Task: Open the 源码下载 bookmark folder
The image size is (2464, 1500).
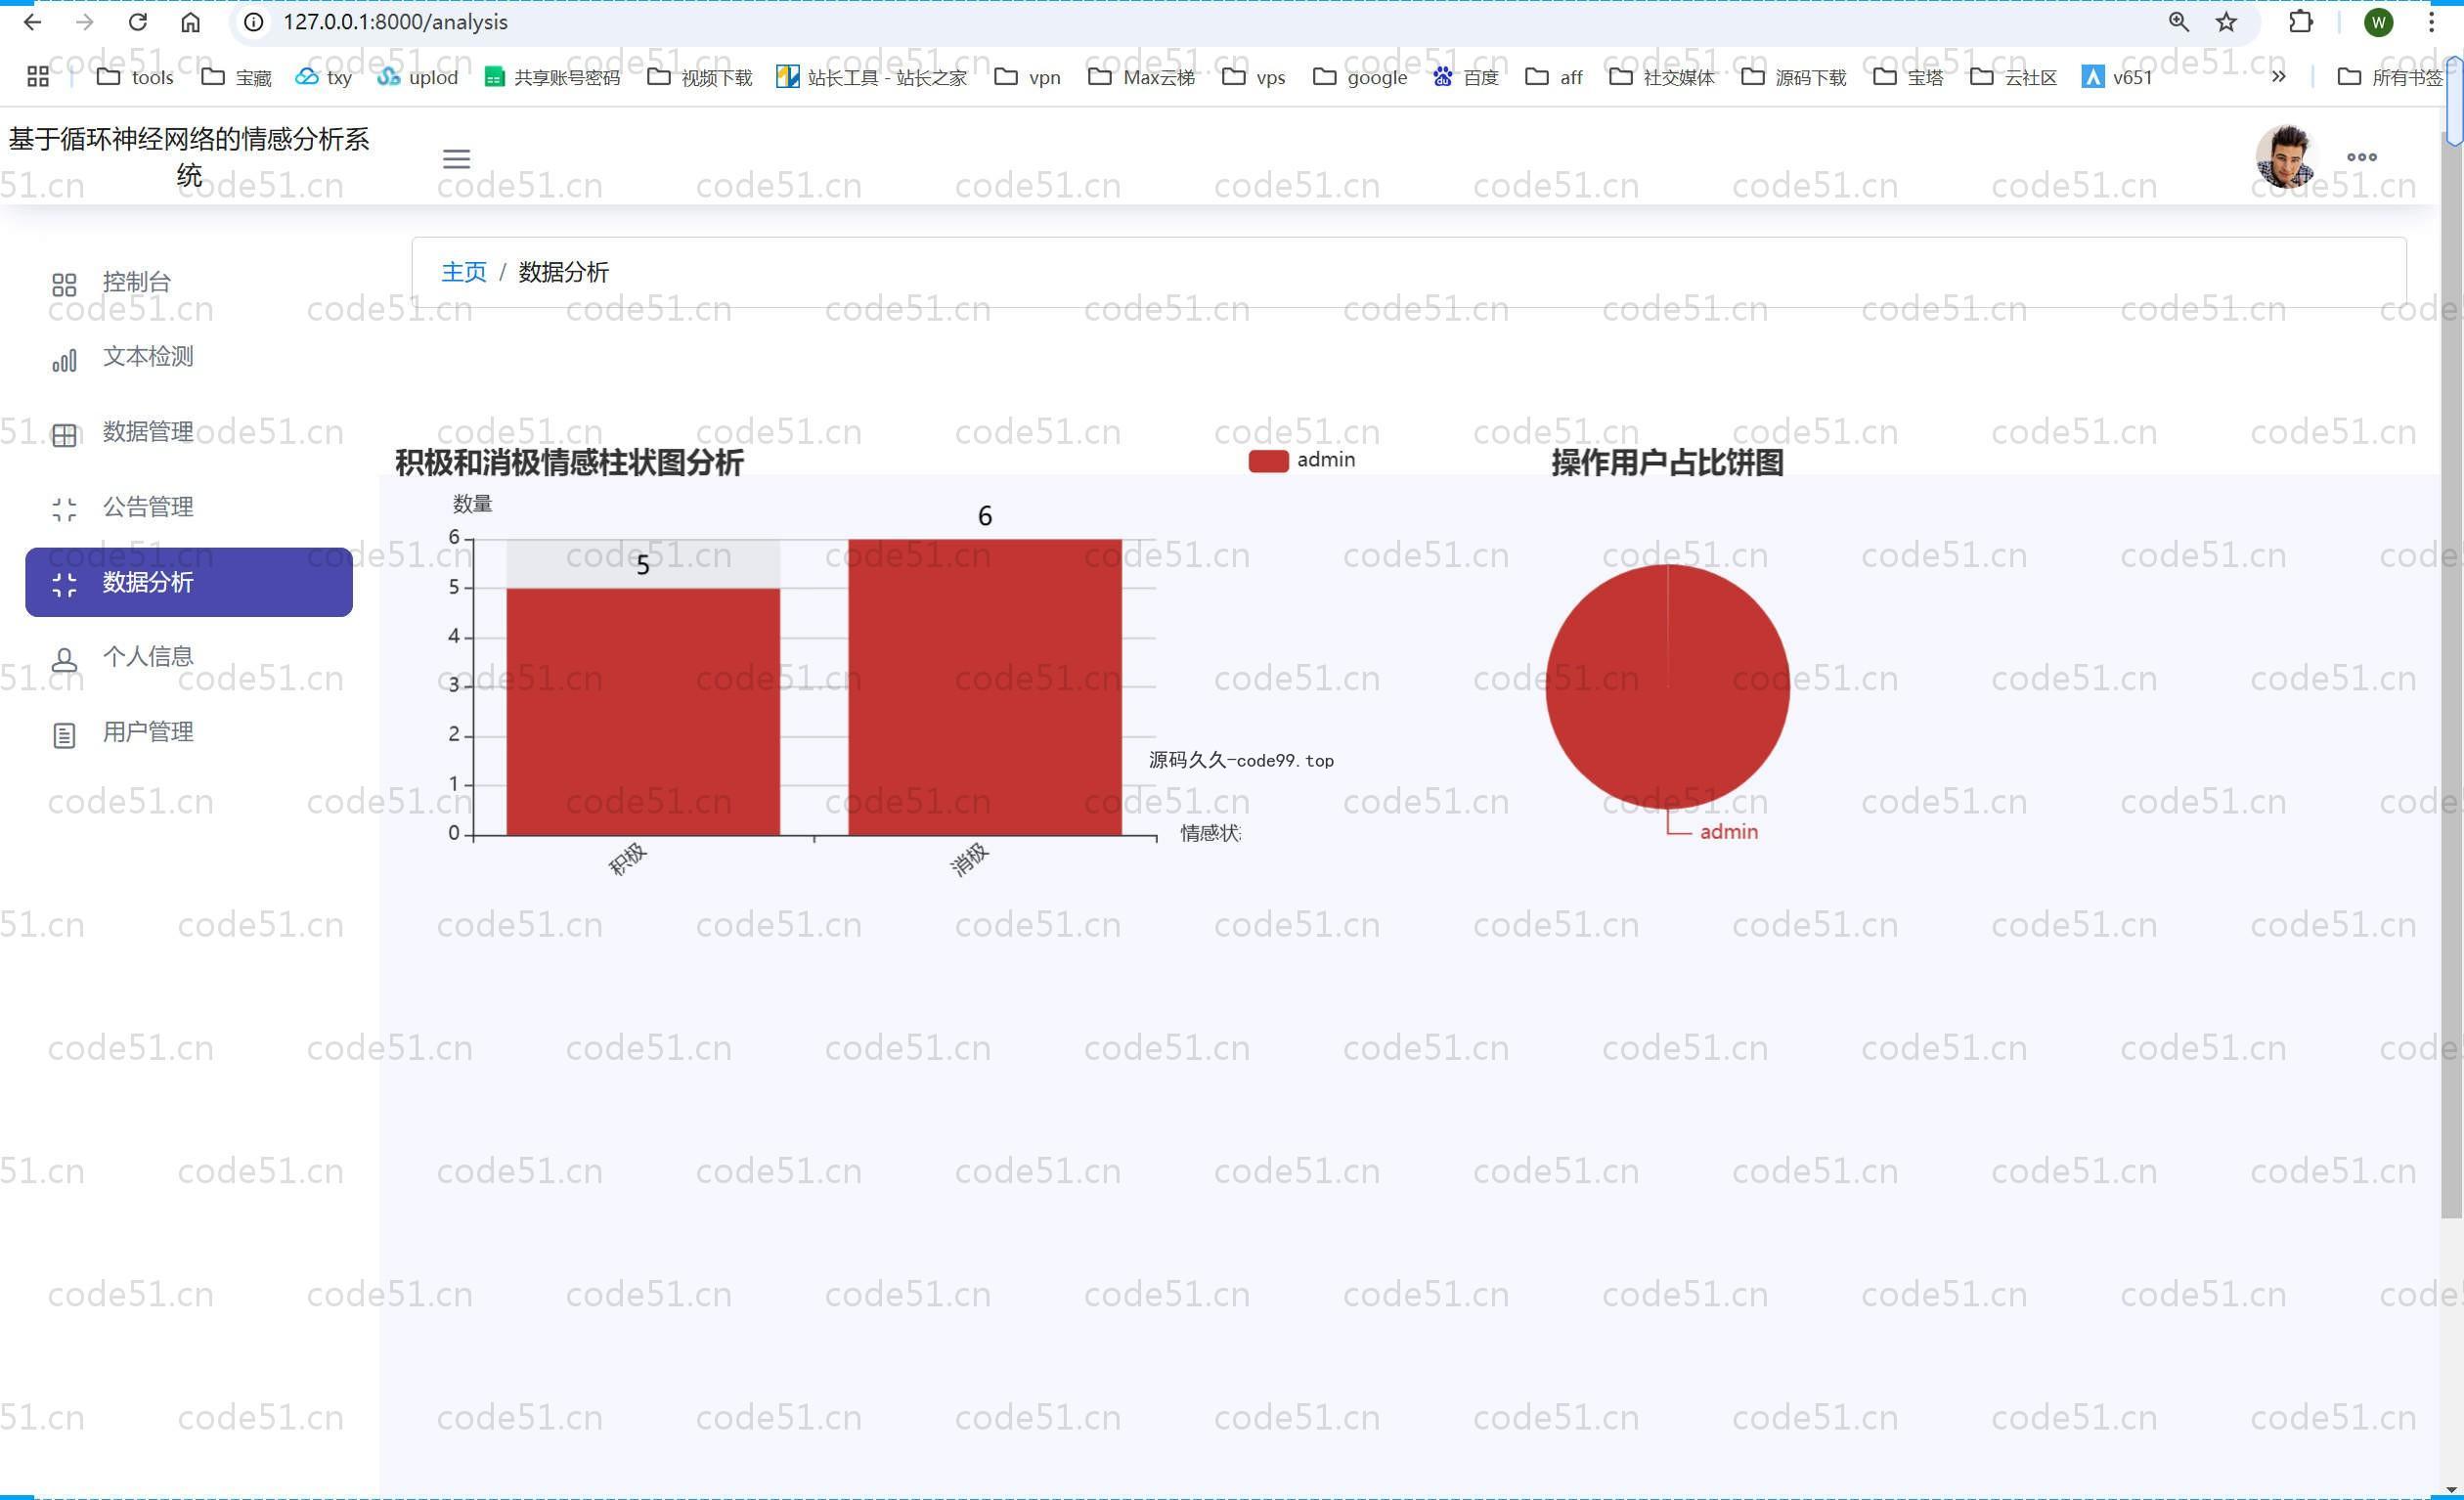Action: click(x=1794, y=77)
